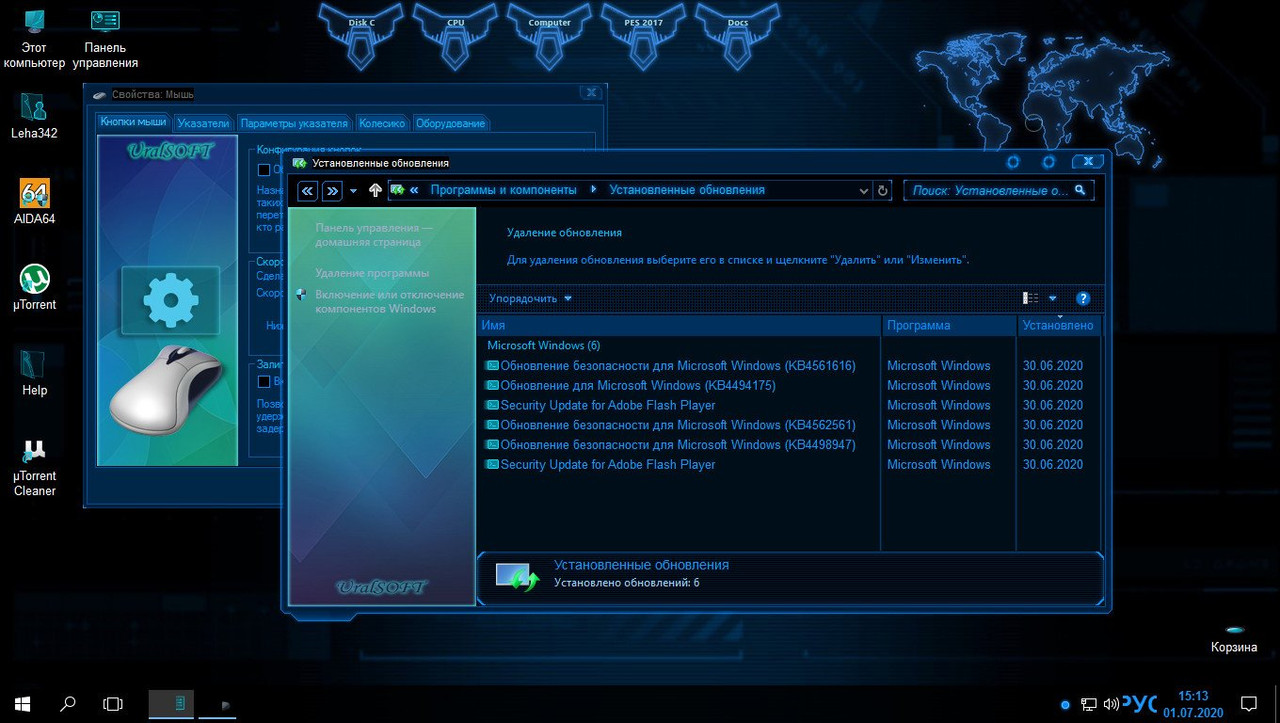Viewport: 1280px width, 723px height.
Task: Refresh the Installed Updates list
Action: pos(882,190)
